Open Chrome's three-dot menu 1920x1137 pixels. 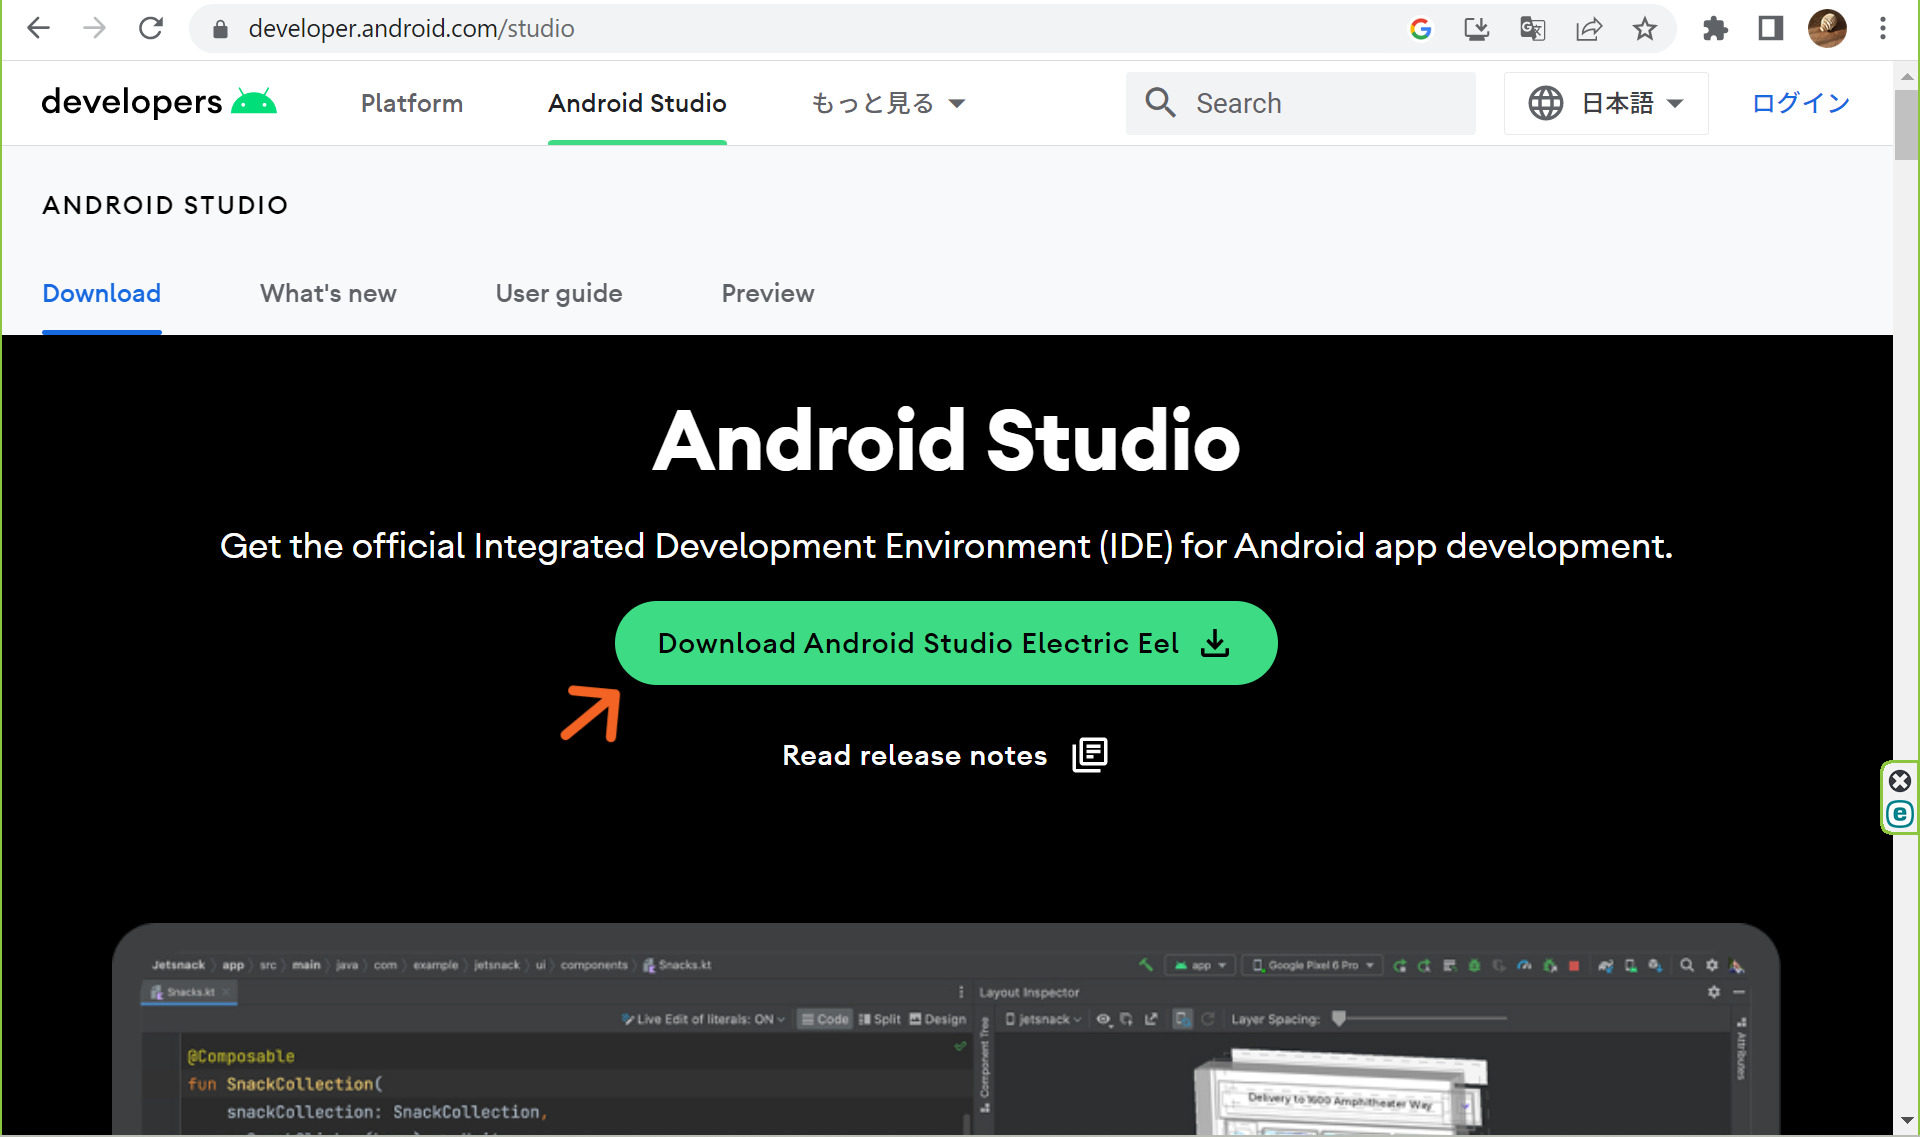(x=1884, y=28)
